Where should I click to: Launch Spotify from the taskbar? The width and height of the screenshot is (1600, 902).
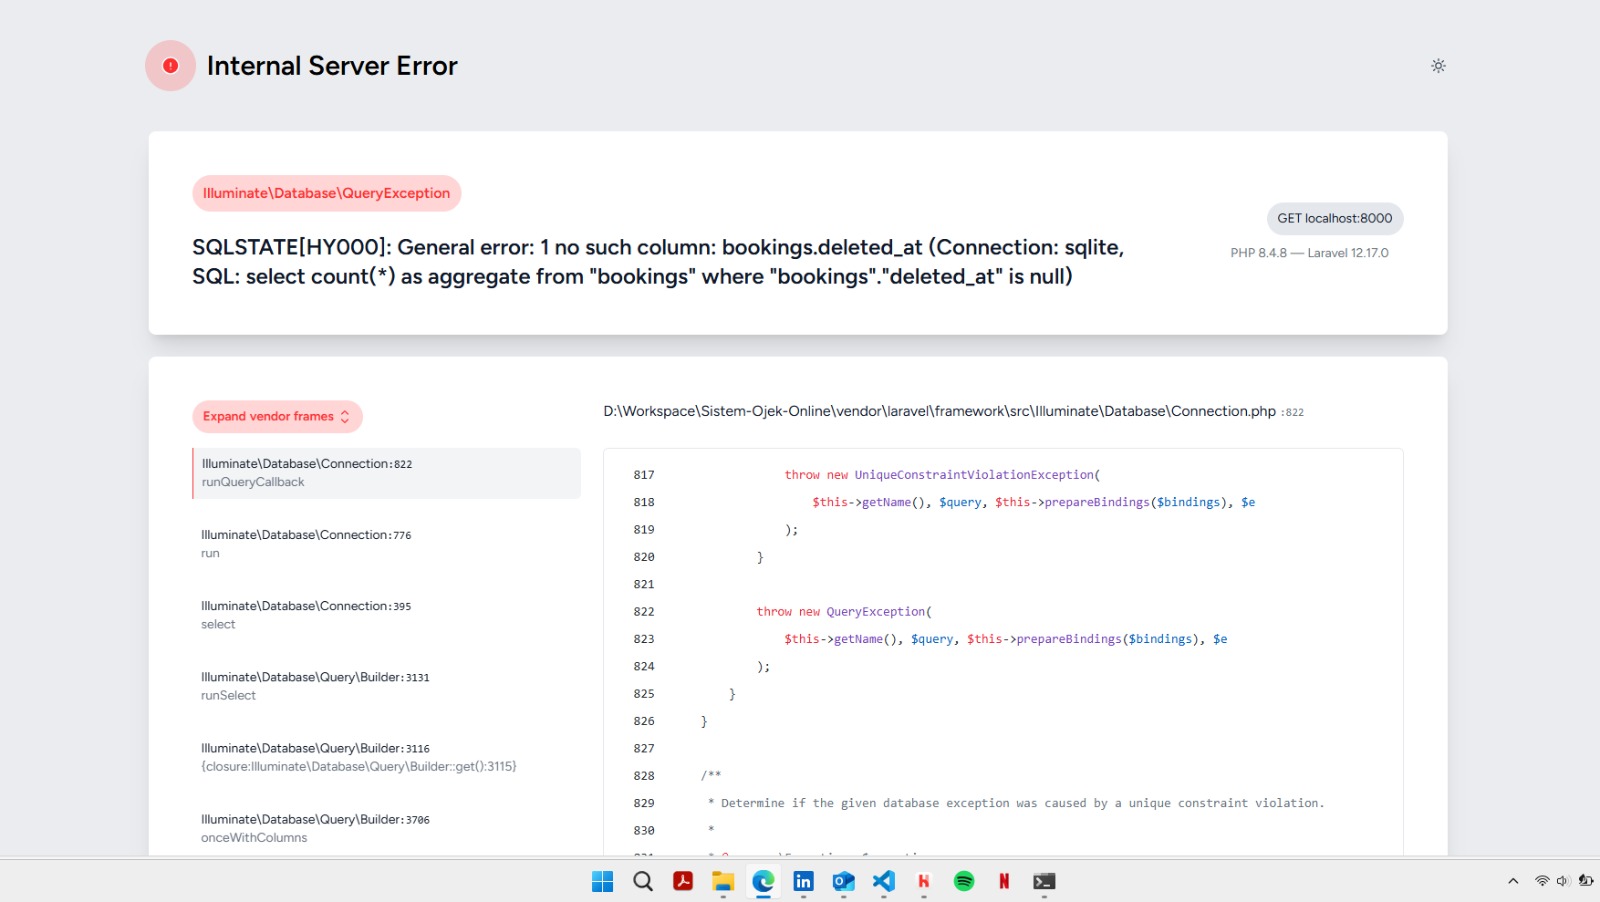point(963,881)
